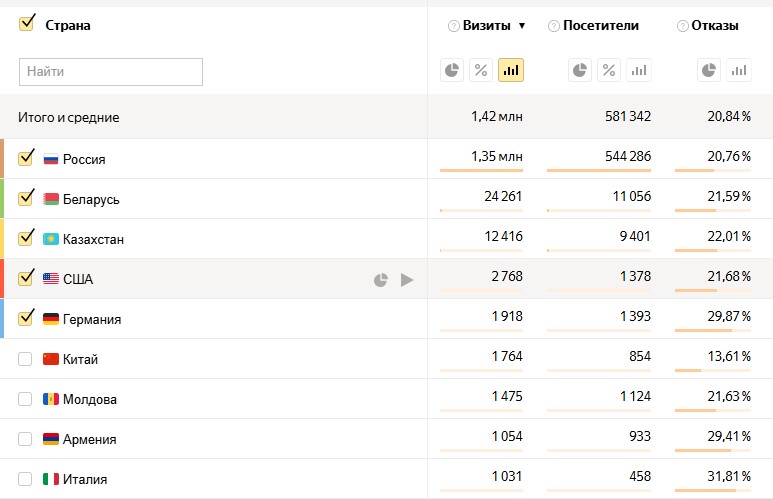Sort table by Отказы column header

coord(714,26)
